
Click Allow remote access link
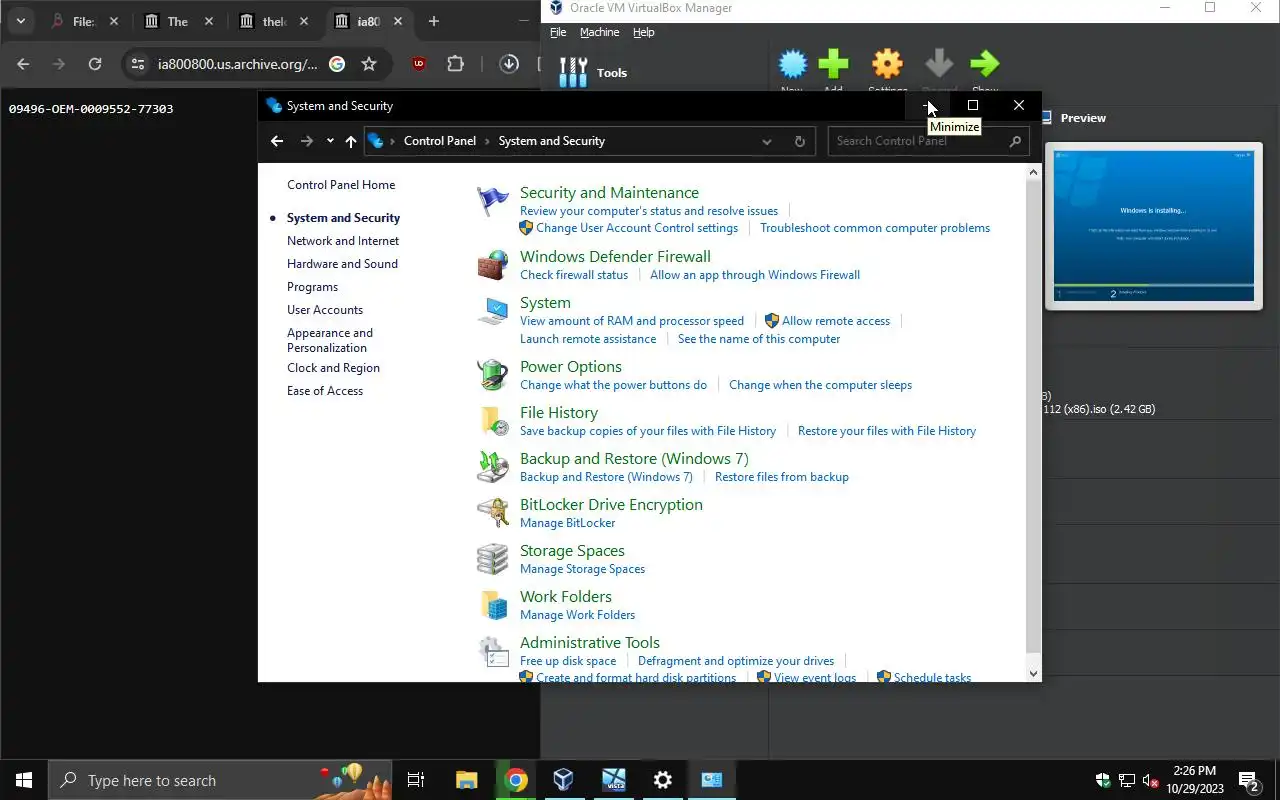point(836,321)
